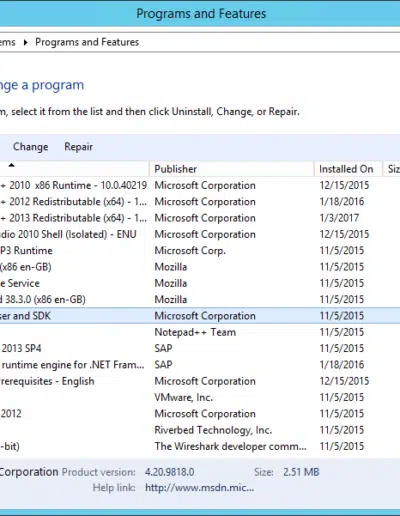Select the 2010 x86 Runtime 10.0.40219 row
The width and height of the screenshot is (400, 516).
point(200,185)
